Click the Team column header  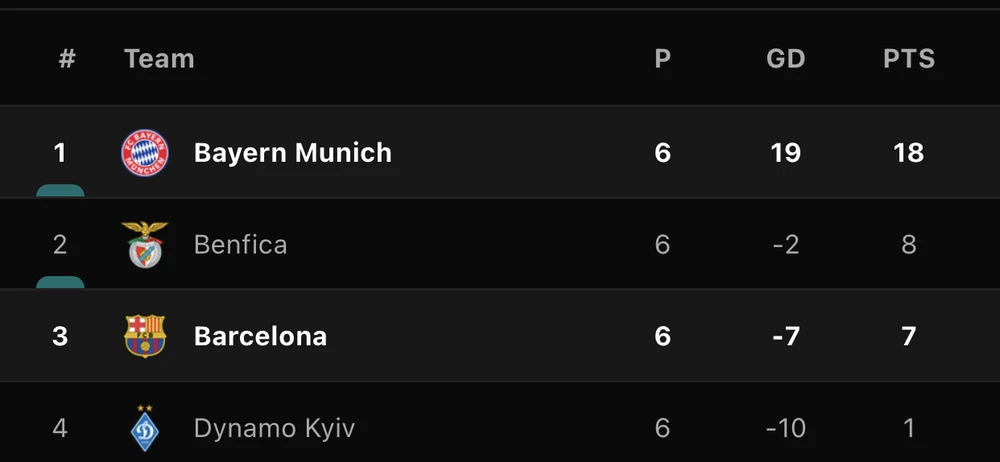(x=159, y=59)
